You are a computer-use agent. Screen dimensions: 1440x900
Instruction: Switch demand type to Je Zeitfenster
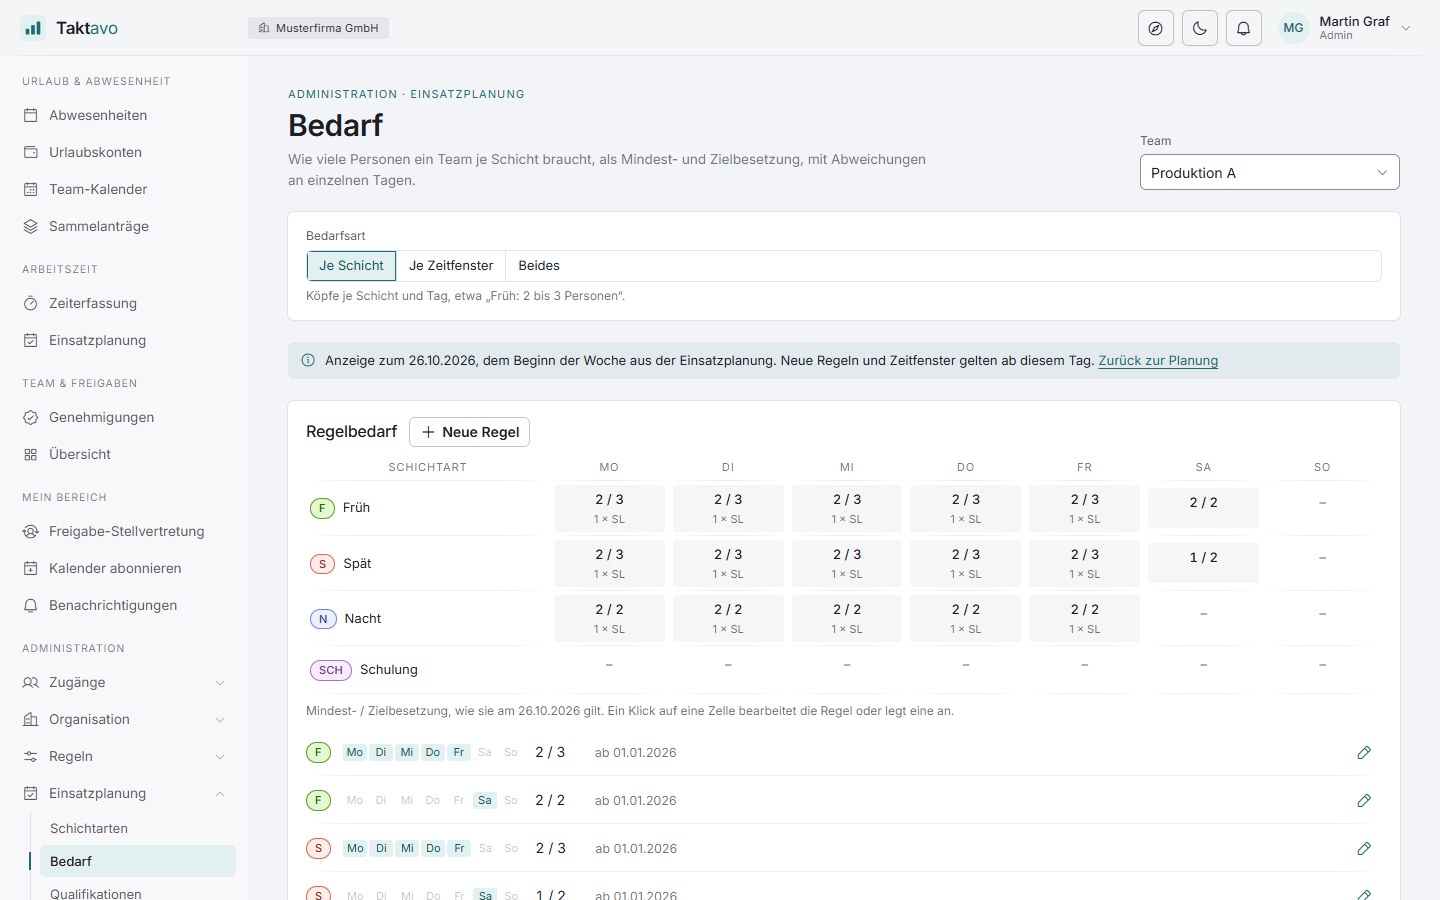(x=451, y=266)
